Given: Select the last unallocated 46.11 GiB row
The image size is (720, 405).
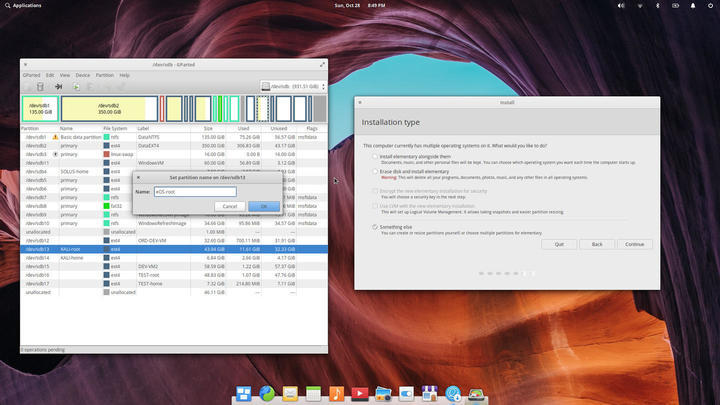Looking at the screenshot, I should tap(174, 292).
